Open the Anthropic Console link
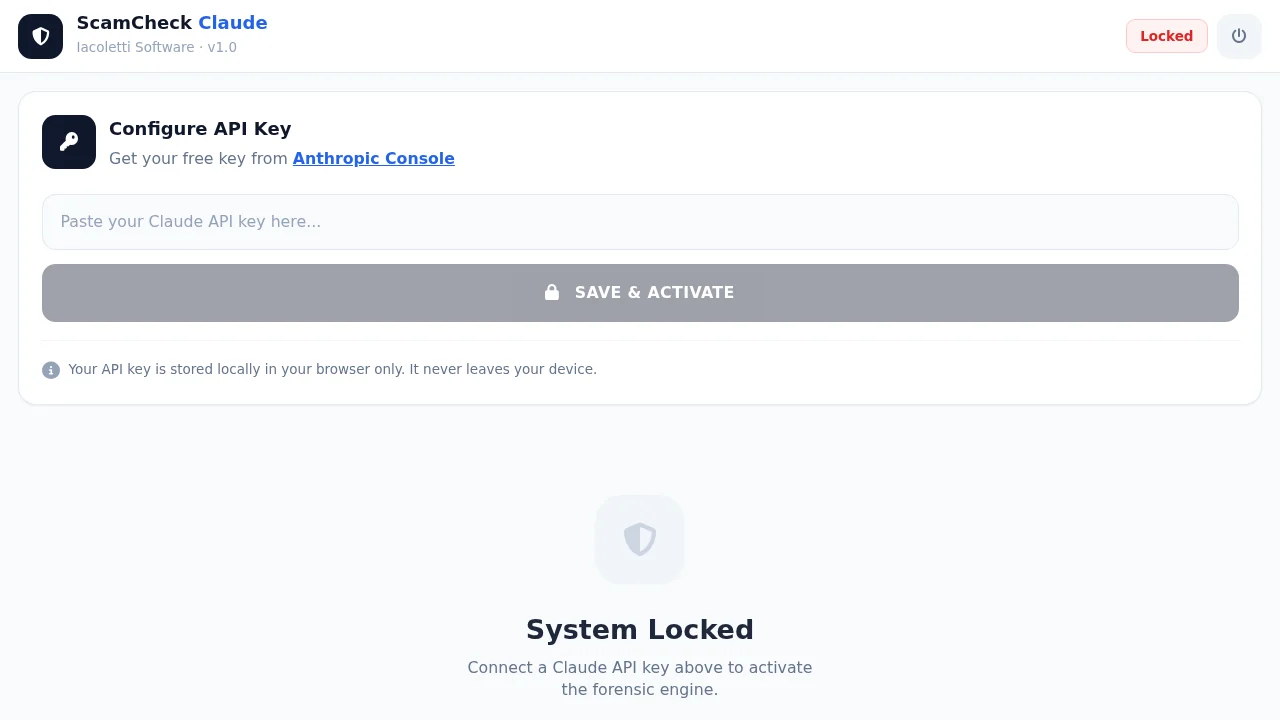 click(x=373, y=158)
